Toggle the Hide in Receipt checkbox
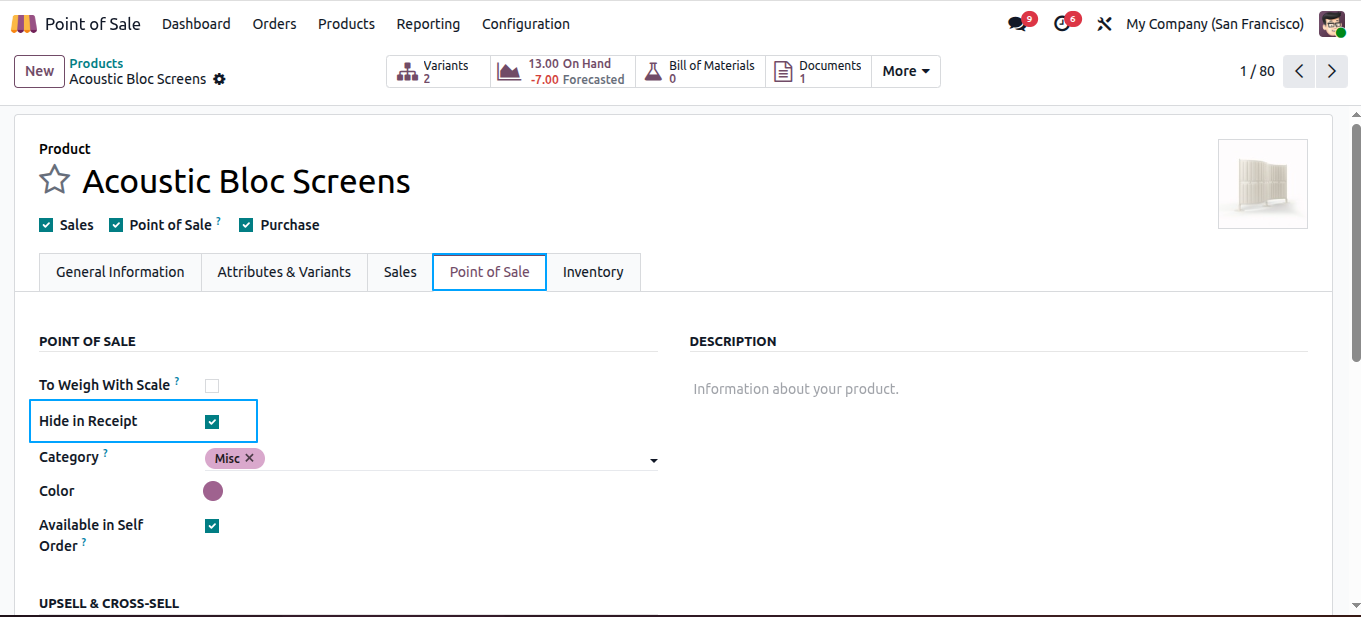This screenshot has width=1361, height=617. tap(212, 422)
